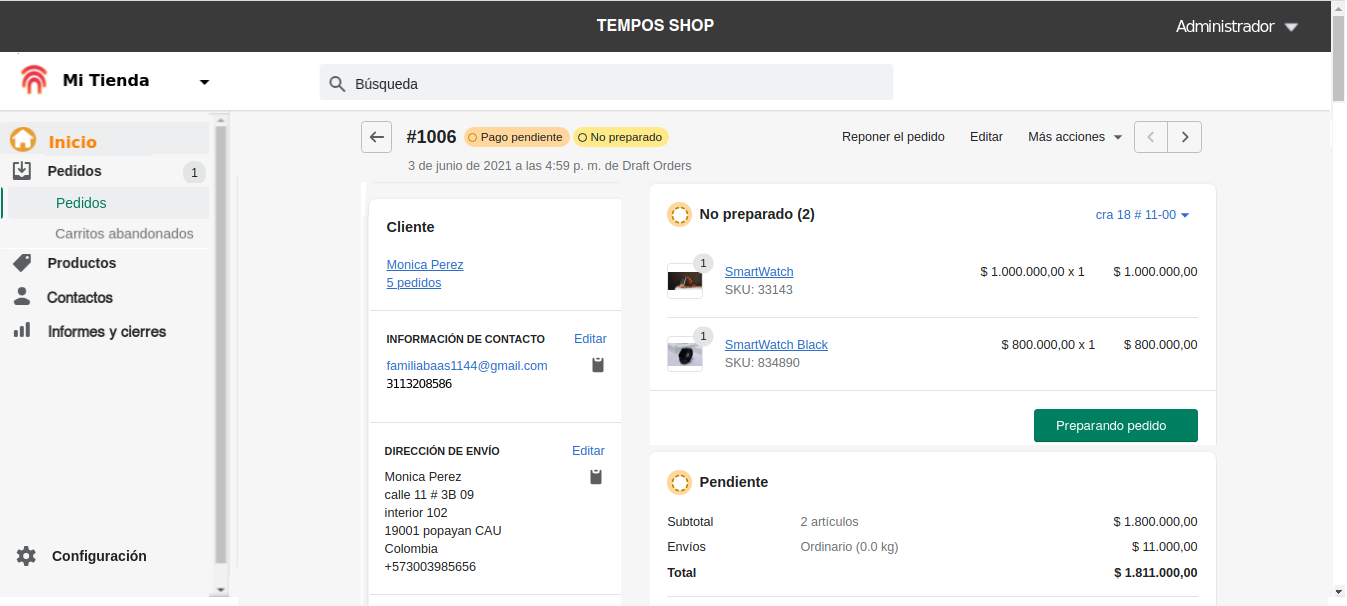The width and height of the screenshot is (1347, 606).
Task: Open the Monica Perez customer link
Action: (425, 265)
